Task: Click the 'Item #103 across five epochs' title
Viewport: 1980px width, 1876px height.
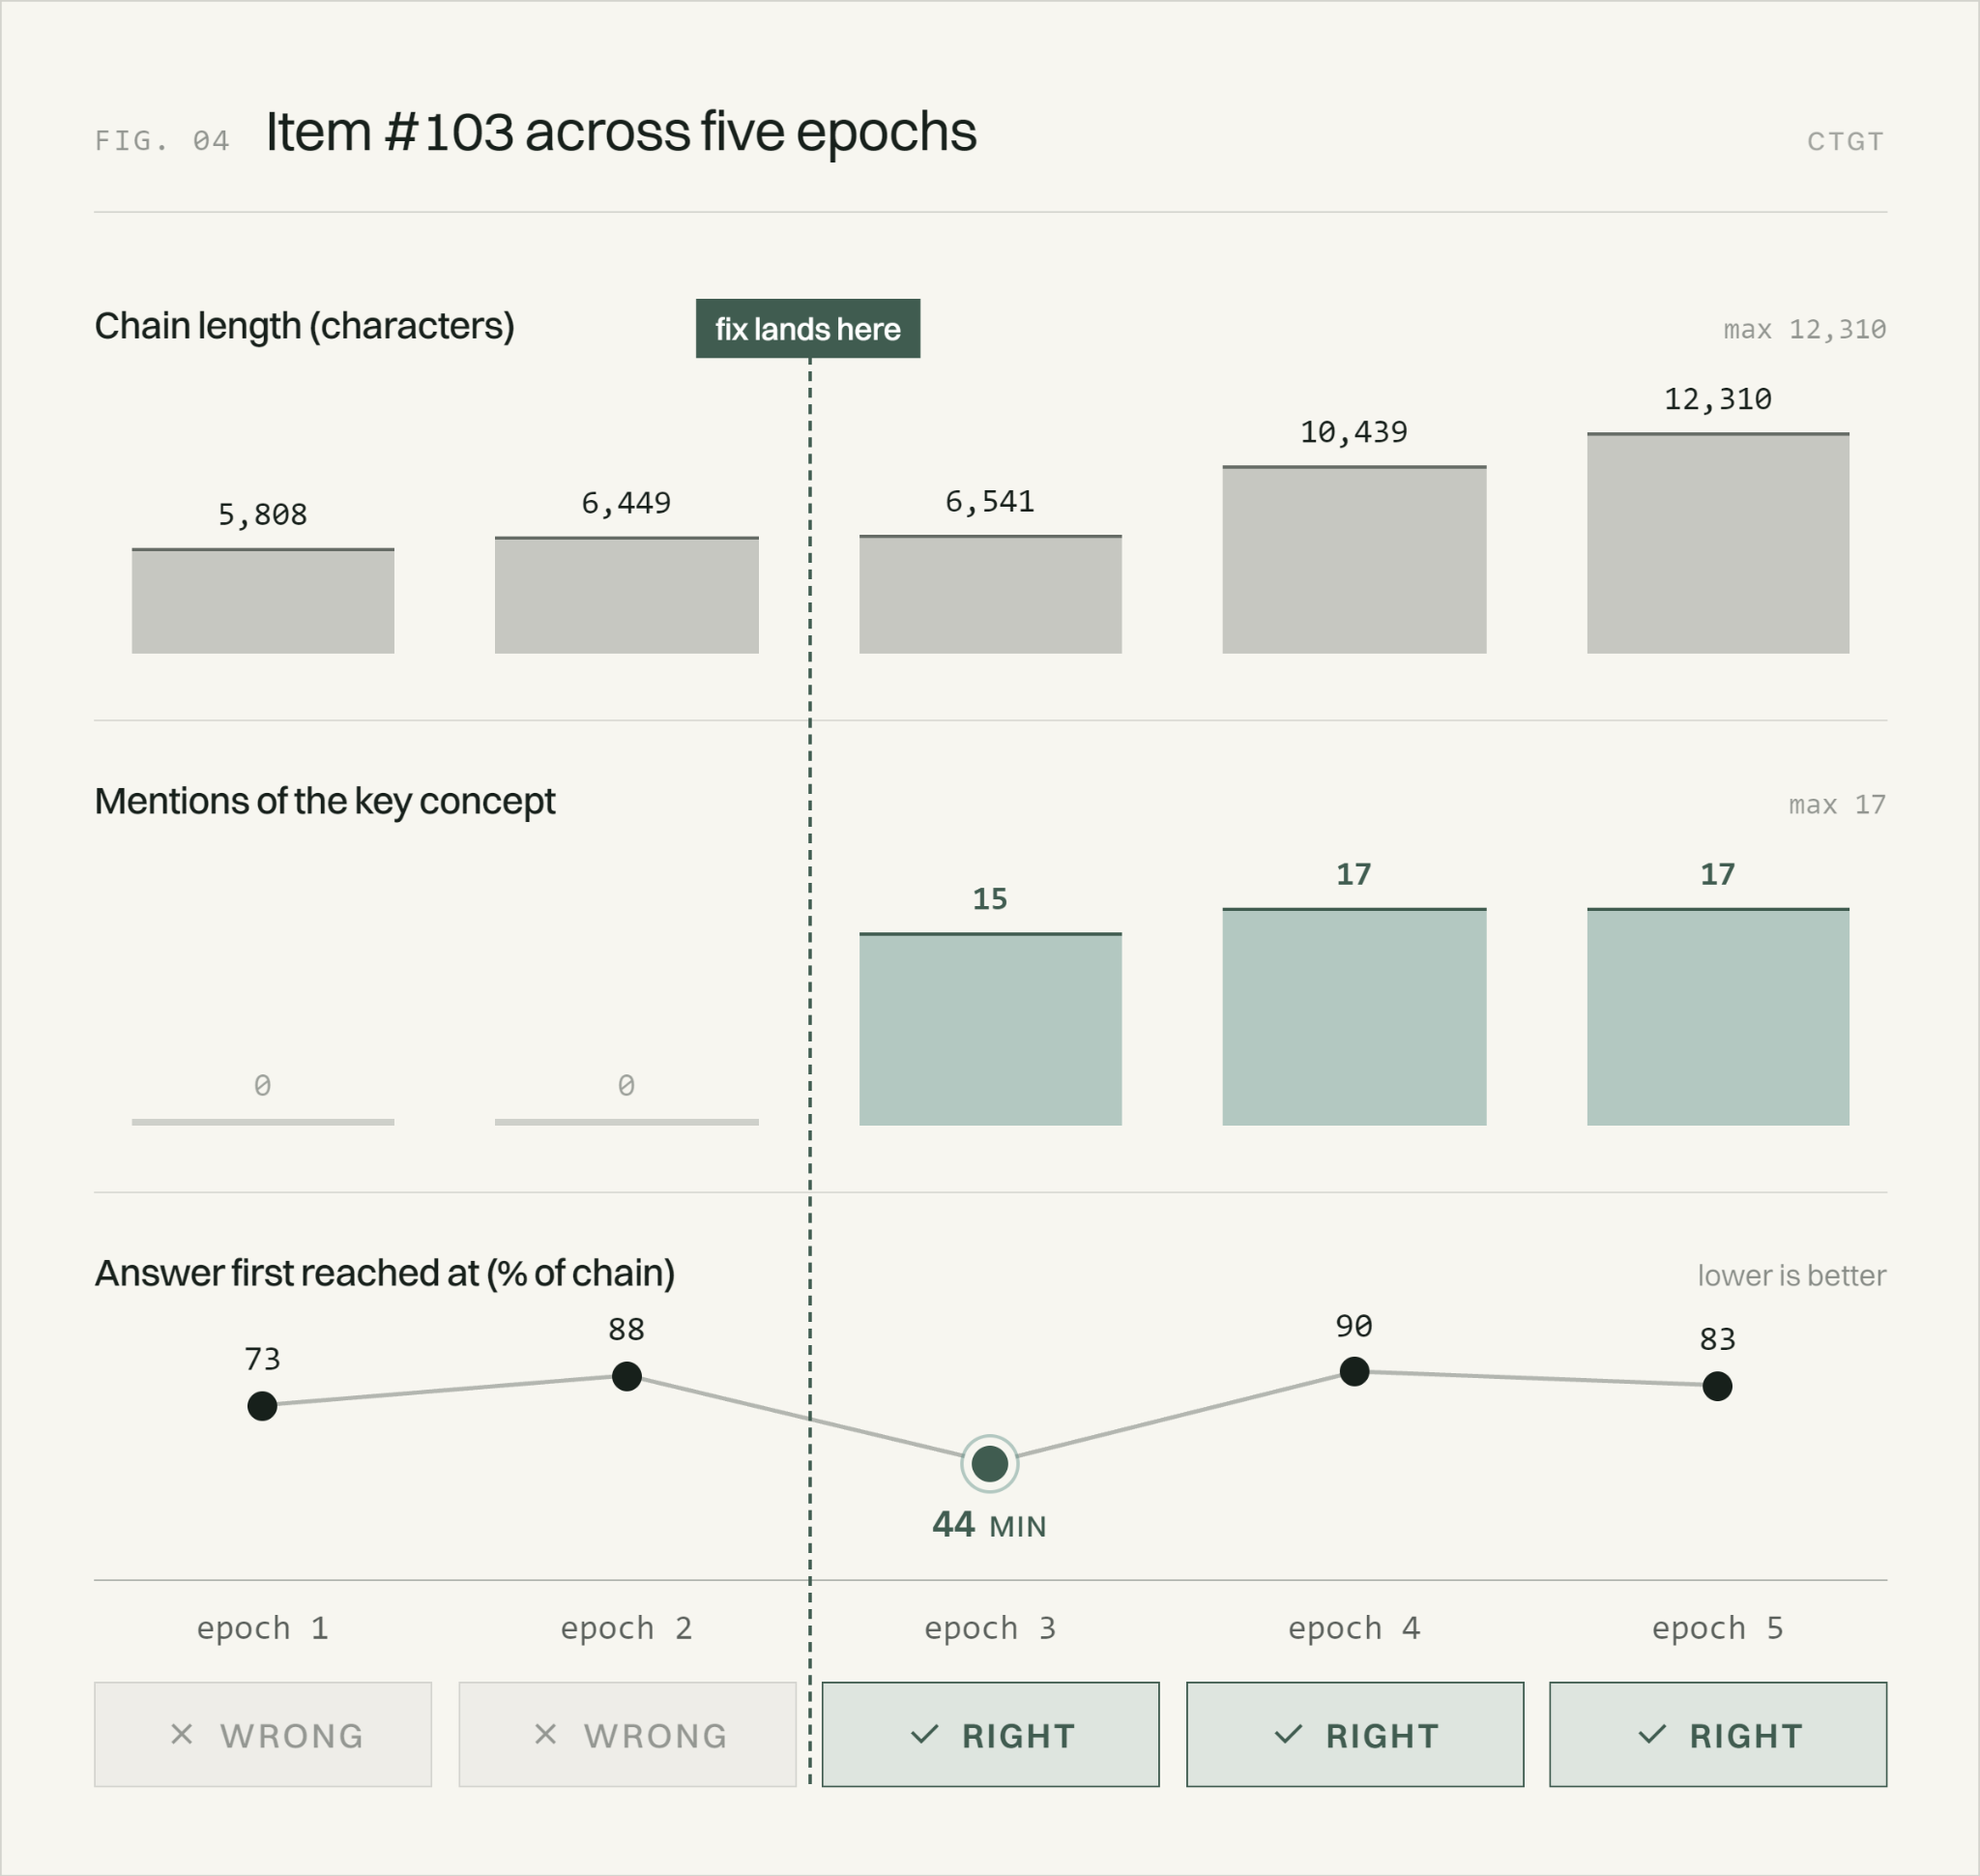Action: pos(621,132)
